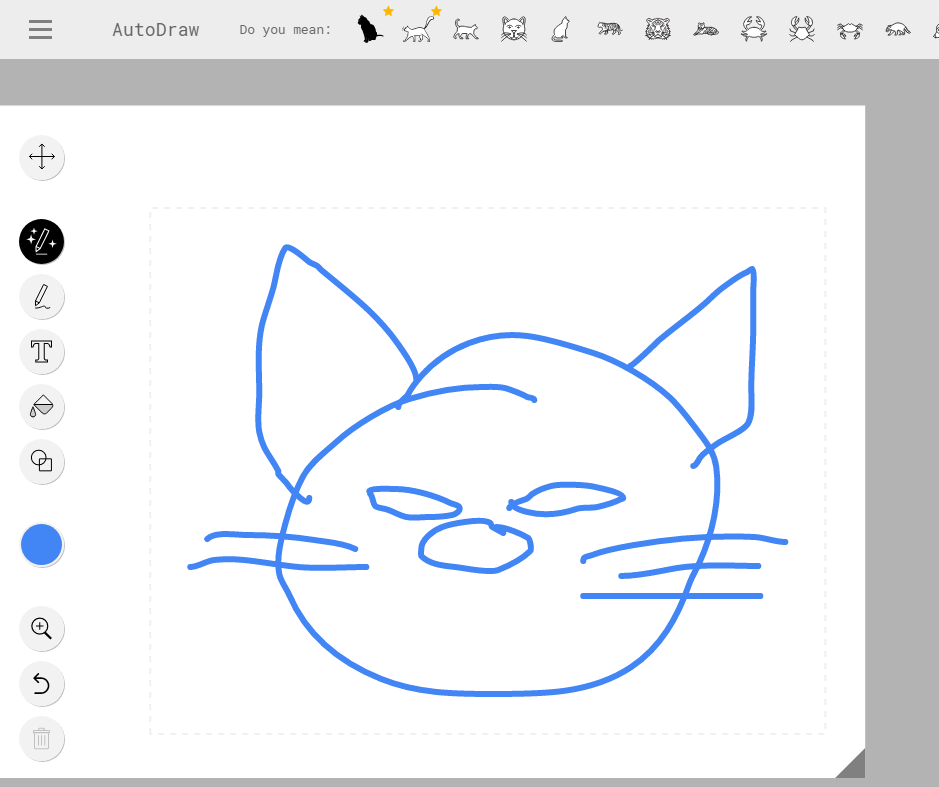The image size is (939, 787).
Task: Open the hamburger menu
Action: click(x=40, y=29)
